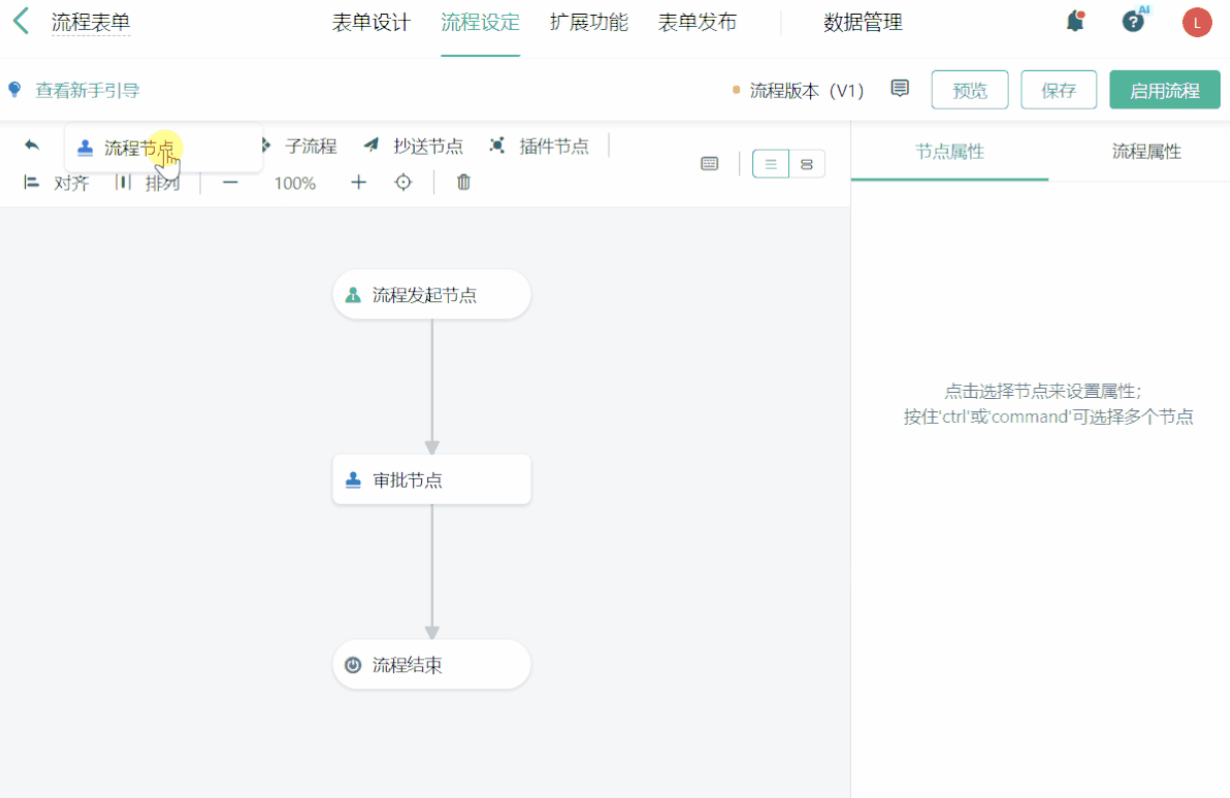
Task: Open the version notes comment icon
Action: click(x=900, y=89)
